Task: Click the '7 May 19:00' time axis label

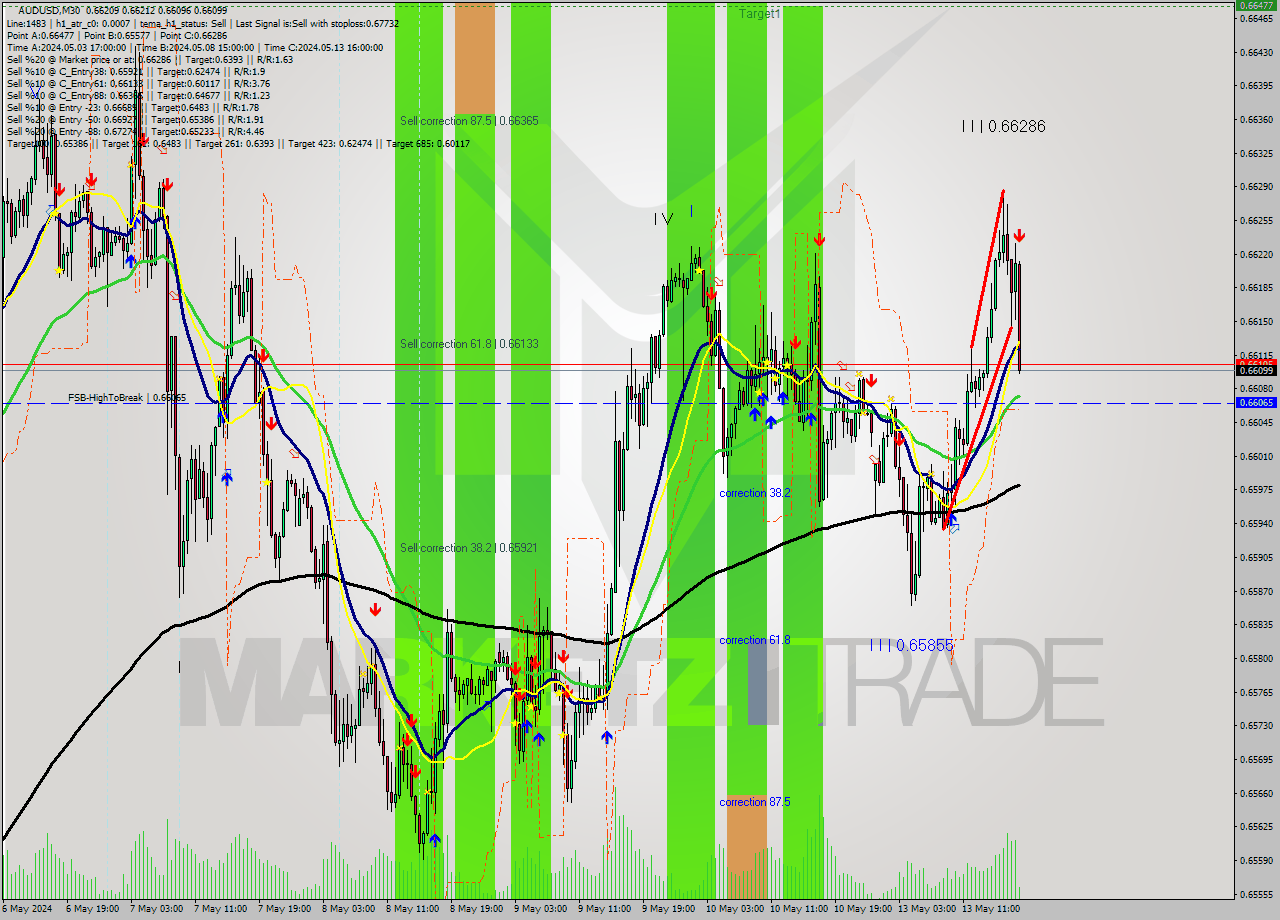Action: pos(286,910)
